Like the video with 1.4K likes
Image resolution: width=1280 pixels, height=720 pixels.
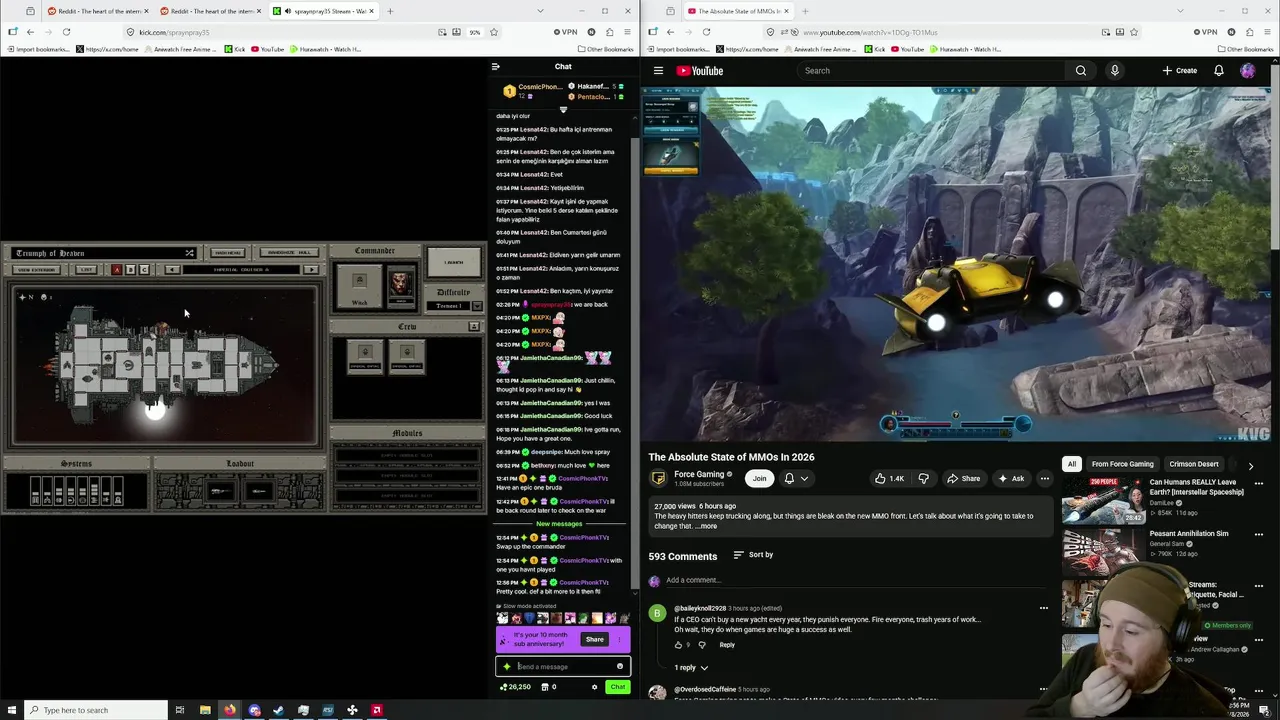tap(888, 478)
